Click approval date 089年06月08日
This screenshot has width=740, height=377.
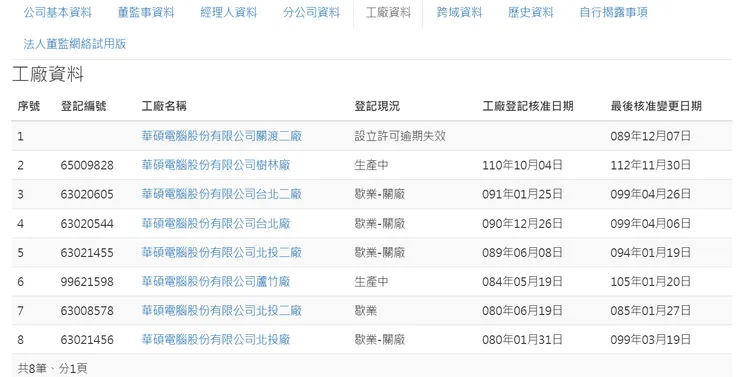point(522,253)
